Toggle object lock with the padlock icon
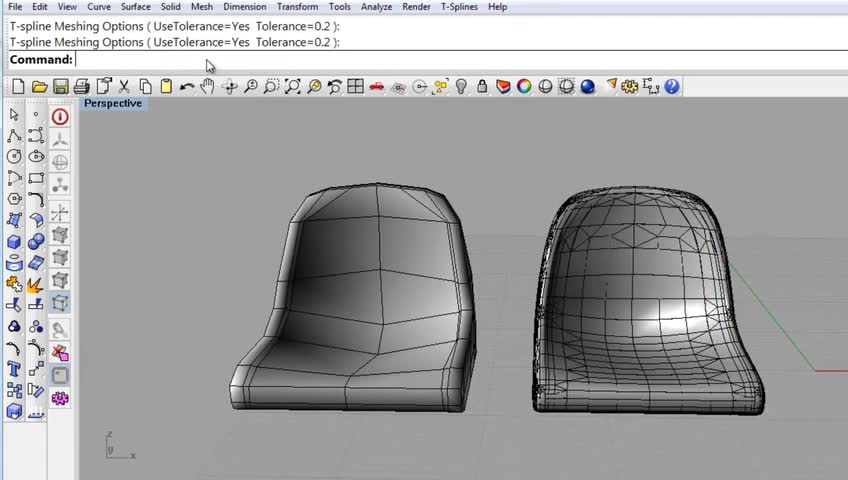The height and width of the screenshot is (480, 848). [x=482, y=87]
